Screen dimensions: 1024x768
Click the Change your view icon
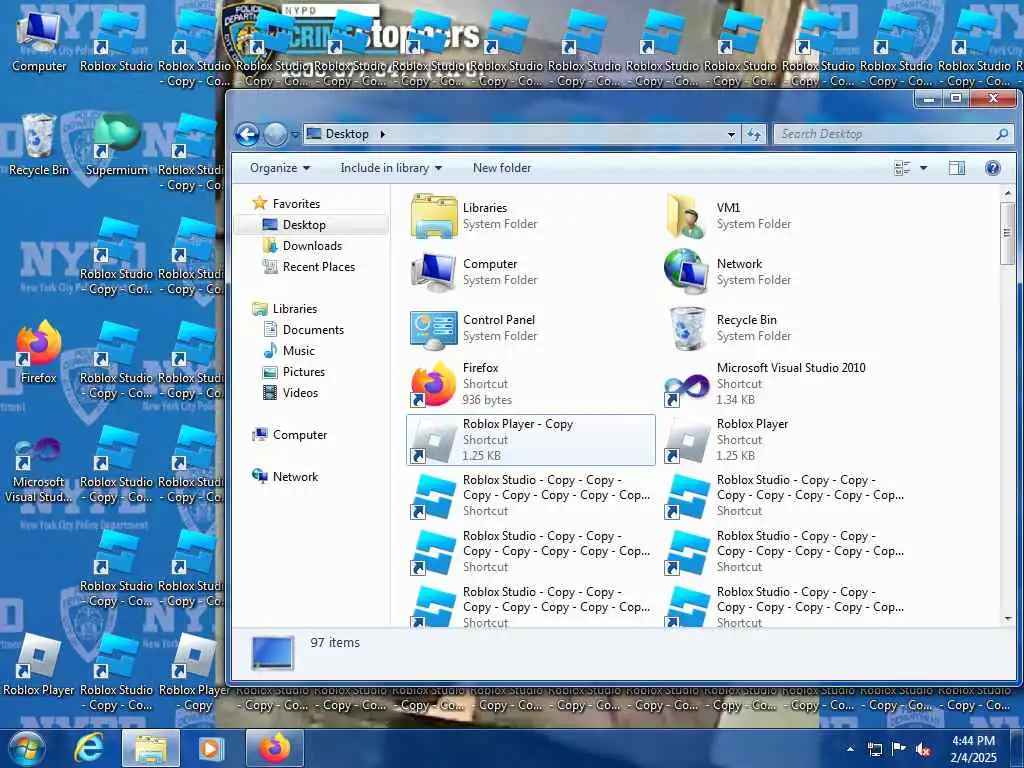902,168
